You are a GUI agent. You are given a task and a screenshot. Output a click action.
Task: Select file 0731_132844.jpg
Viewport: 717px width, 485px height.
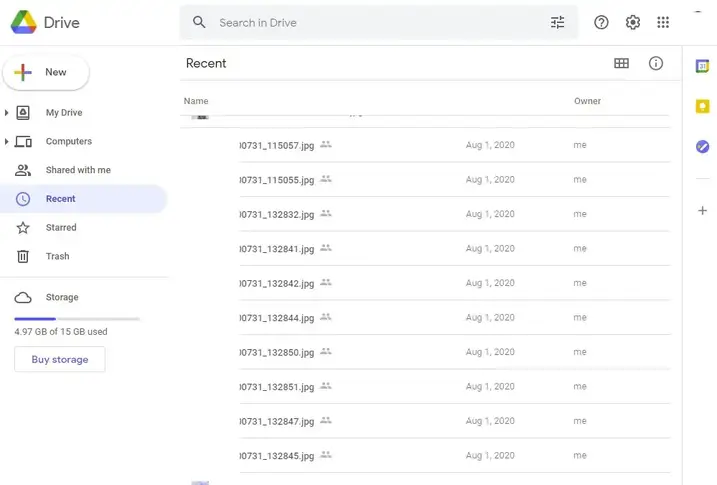click(277, 318)
